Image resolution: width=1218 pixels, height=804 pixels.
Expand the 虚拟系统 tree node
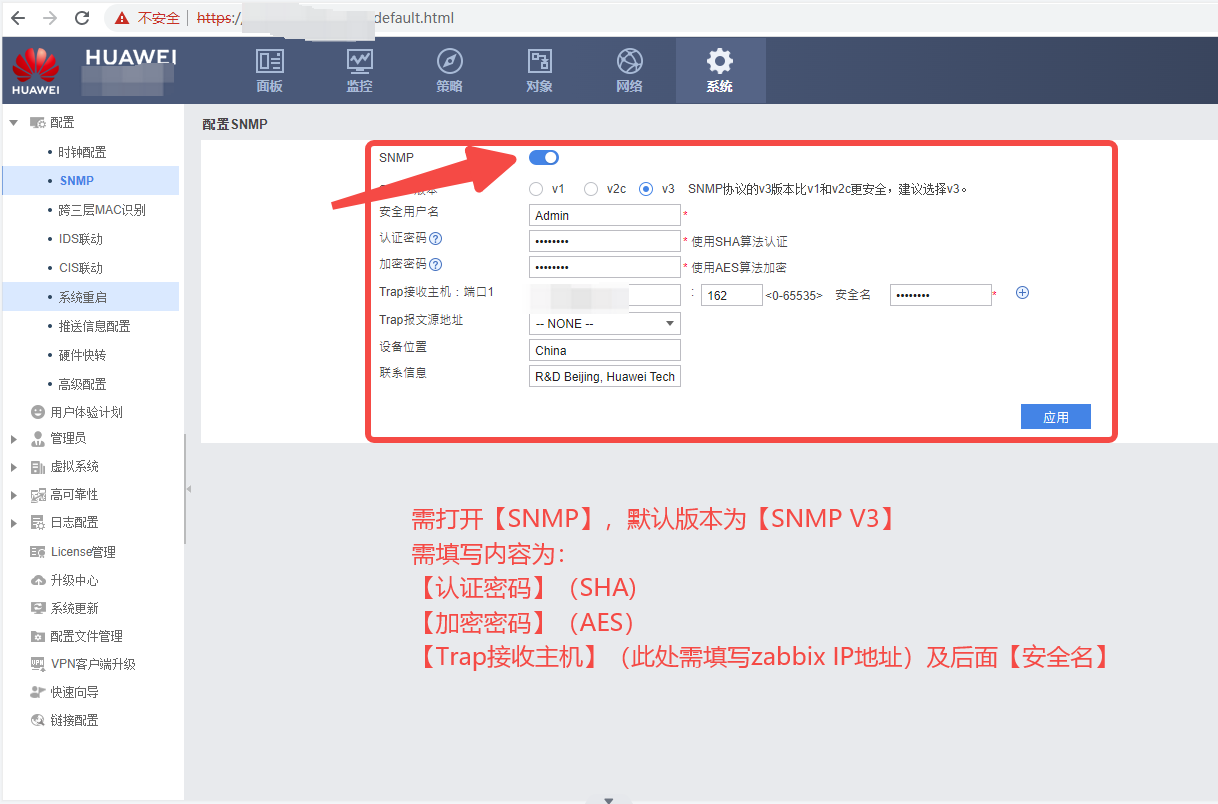13,467
